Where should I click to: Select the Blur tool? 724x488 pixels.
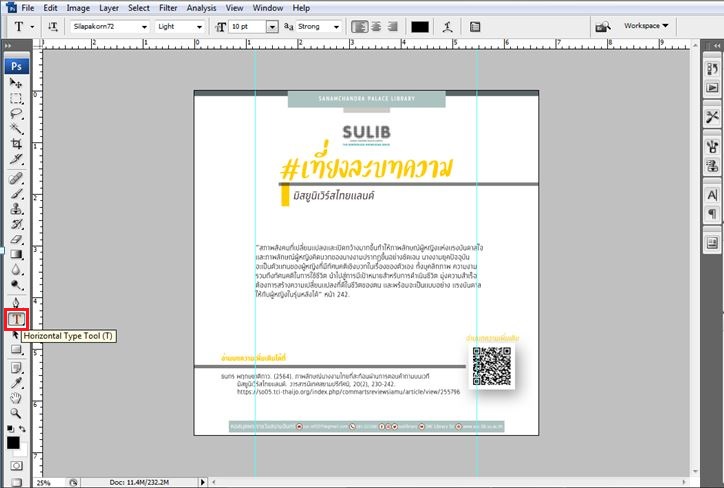[16, 270]
